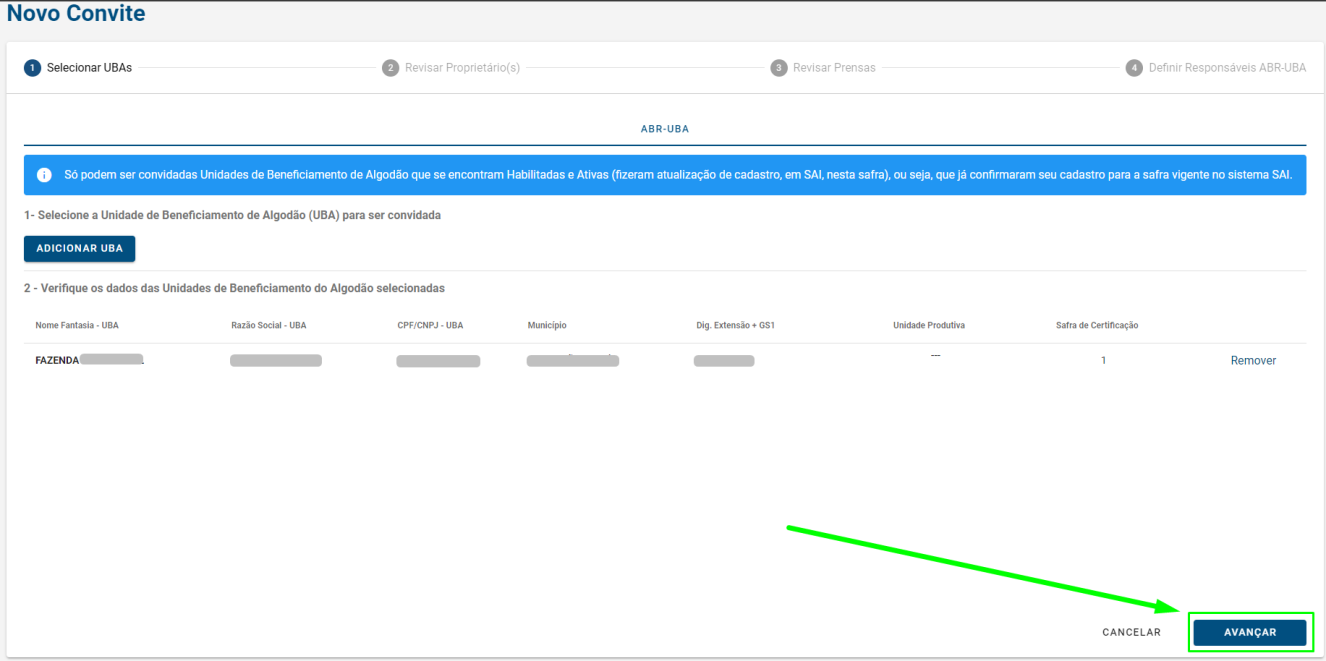Click the step 2 circle for Revisar Proprietário(s)
The image size is (1326, 661).
(391, 68)
